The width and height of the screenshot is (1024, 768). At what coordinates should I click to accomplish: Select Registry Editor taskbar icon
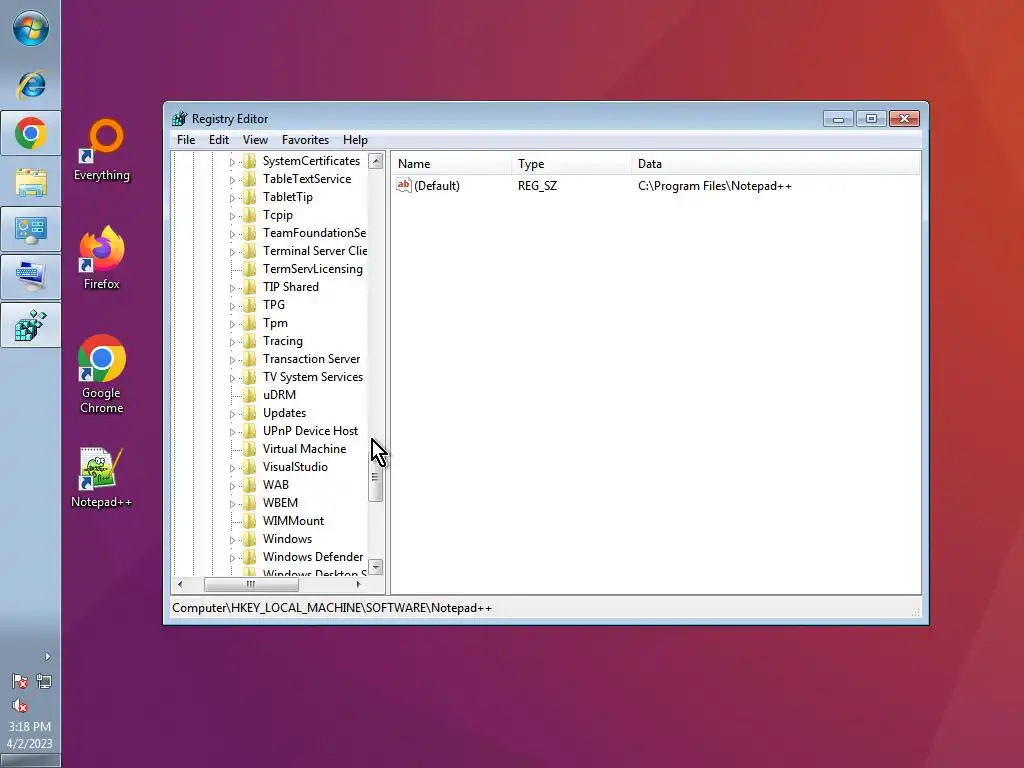point(31,325)
